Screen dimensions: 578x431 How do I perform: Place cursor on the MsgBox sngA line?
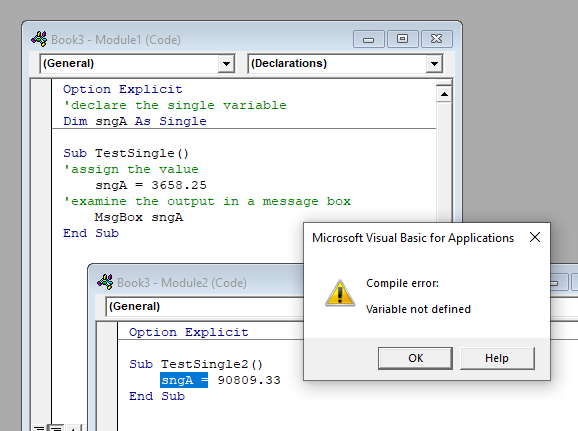click(x=139, y=217)
